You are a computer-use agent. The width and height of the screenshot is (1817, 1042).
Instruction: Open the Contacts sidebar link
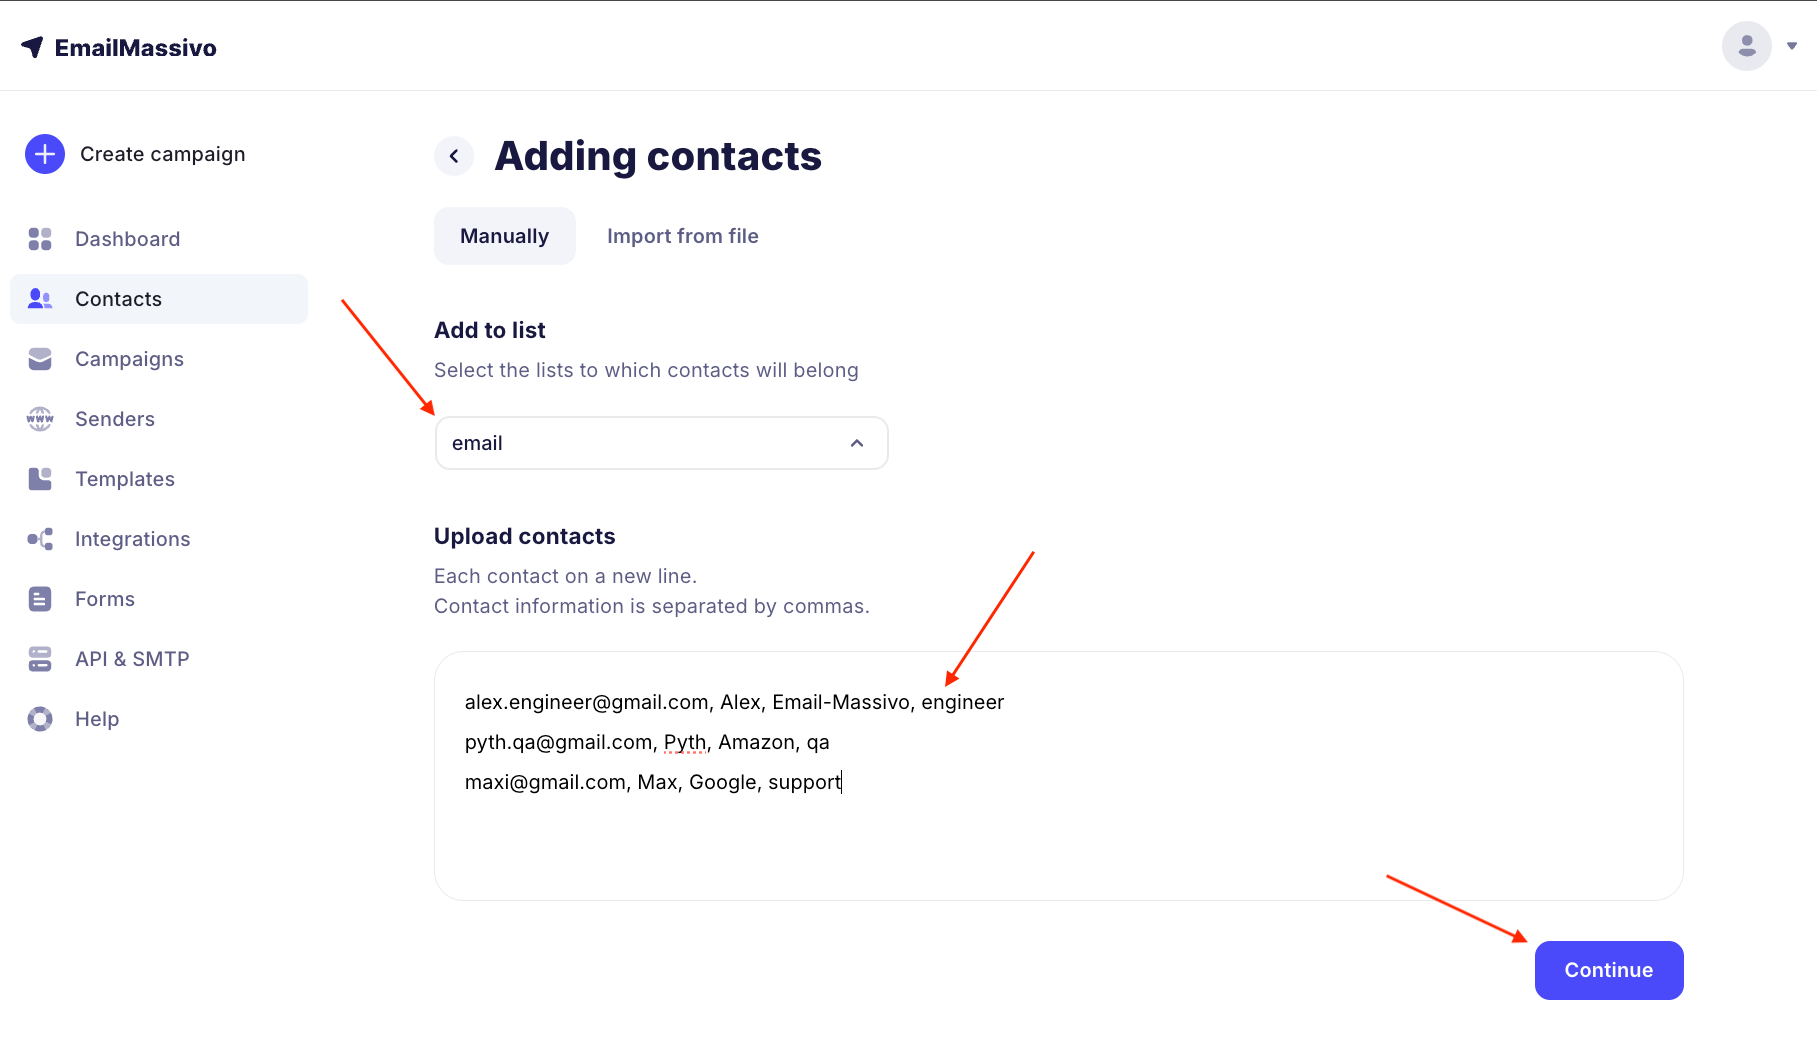pos(118,299)
